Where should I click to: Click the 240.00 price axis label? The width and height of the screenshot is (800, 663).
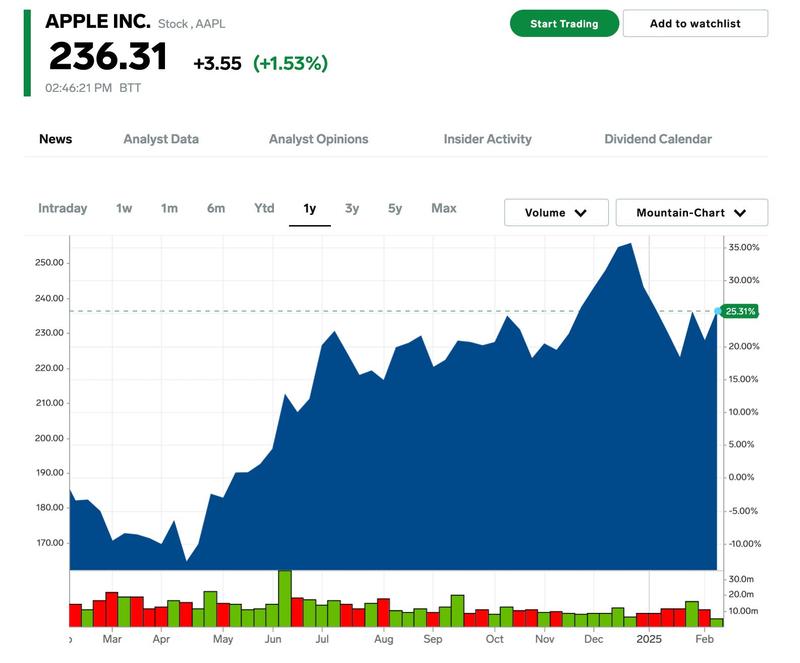49,298
